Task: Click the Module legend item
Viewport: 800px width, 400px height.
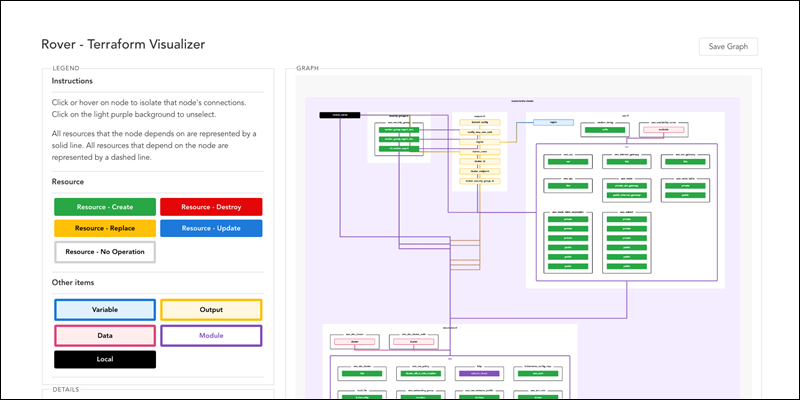Action: [211, 336]
